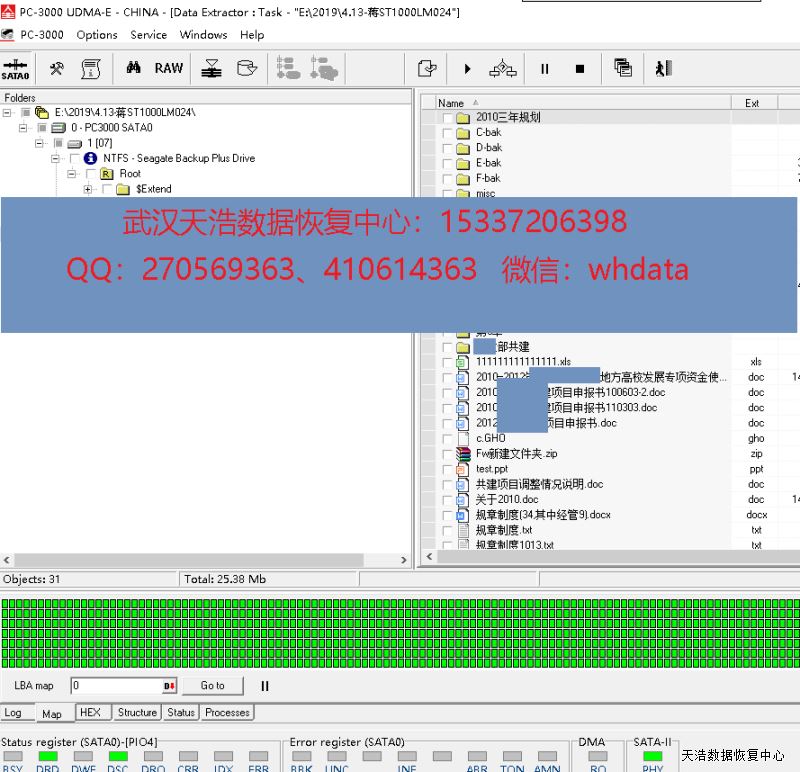Click the cascading windows toolbar icon

623,68
